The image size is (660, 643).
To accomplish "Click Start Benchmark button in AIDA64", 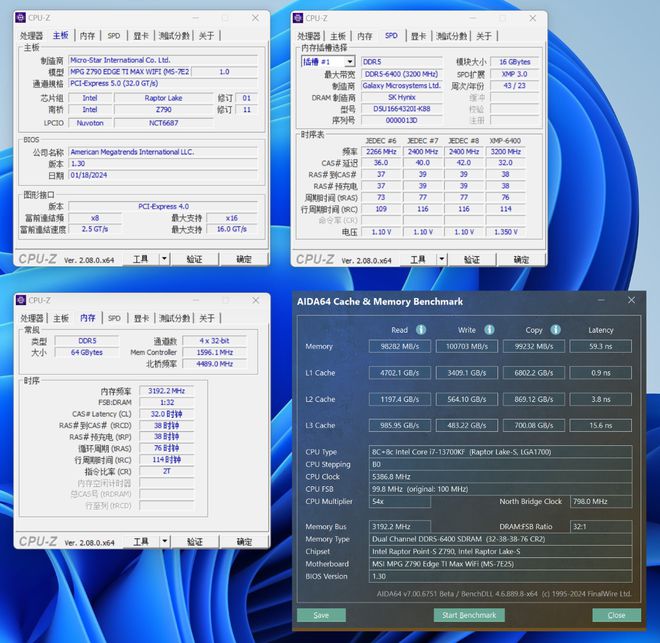I will [469, 615].
